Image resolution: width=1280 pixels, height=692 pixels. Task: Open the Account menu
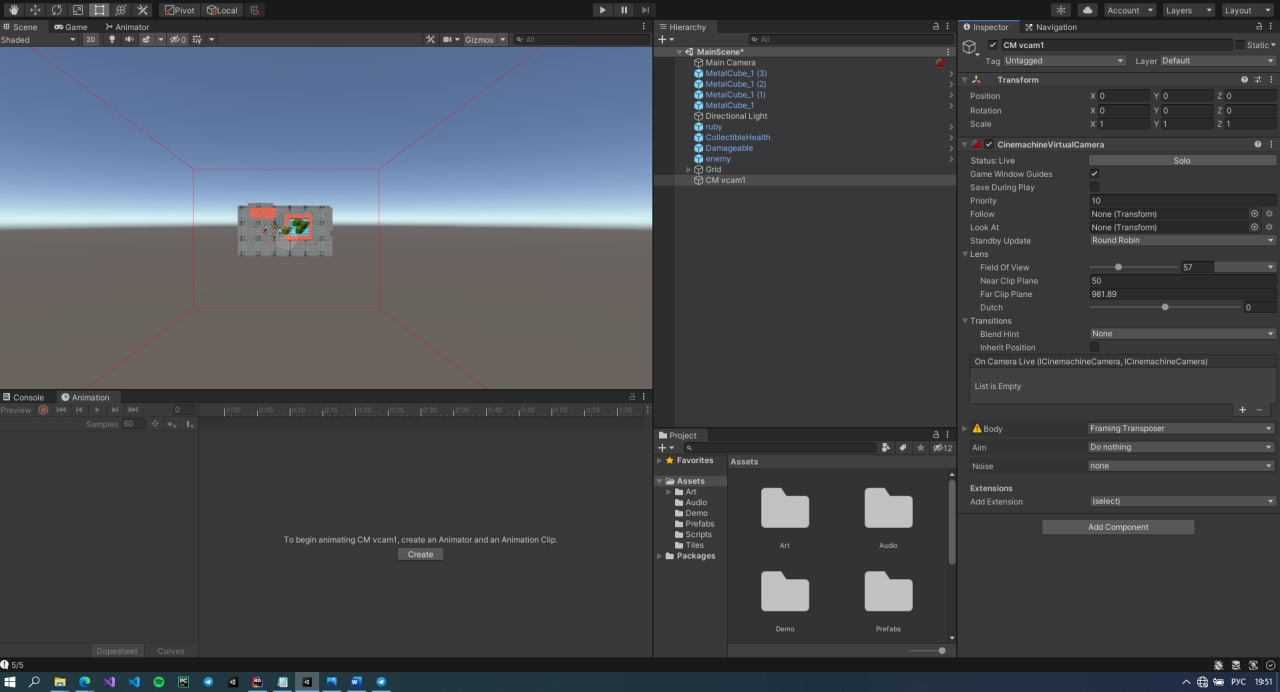point(1130,10)
